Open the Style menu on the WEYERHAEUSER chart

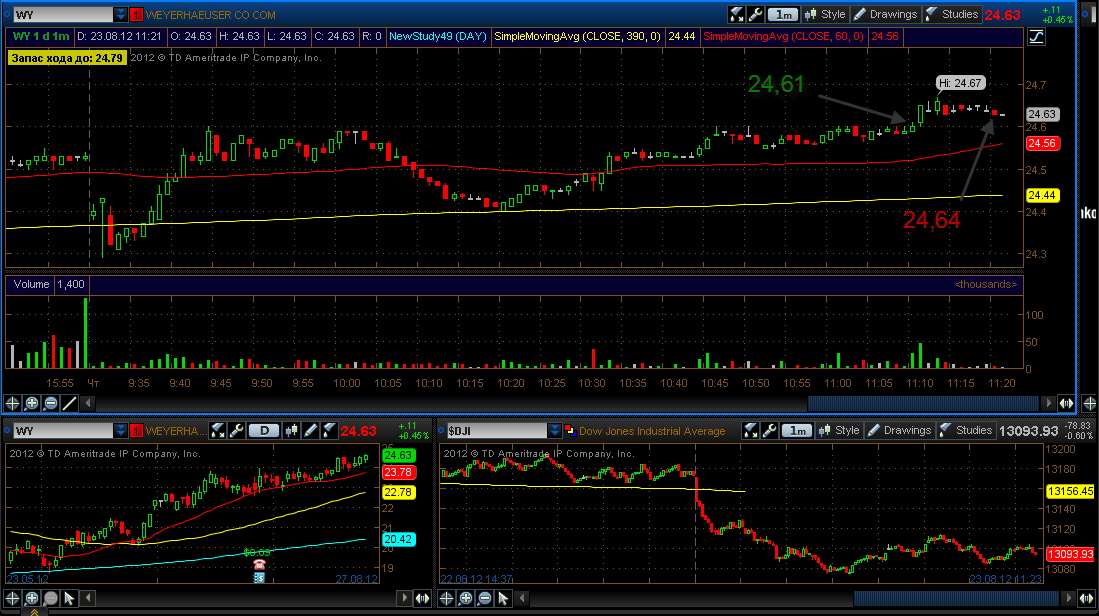pos(826,14)
